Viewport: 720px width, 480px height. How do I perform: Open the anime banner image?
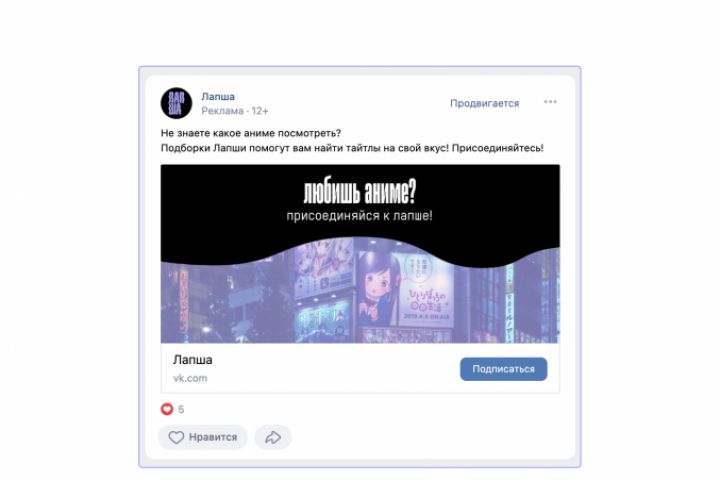coord(360,254)
